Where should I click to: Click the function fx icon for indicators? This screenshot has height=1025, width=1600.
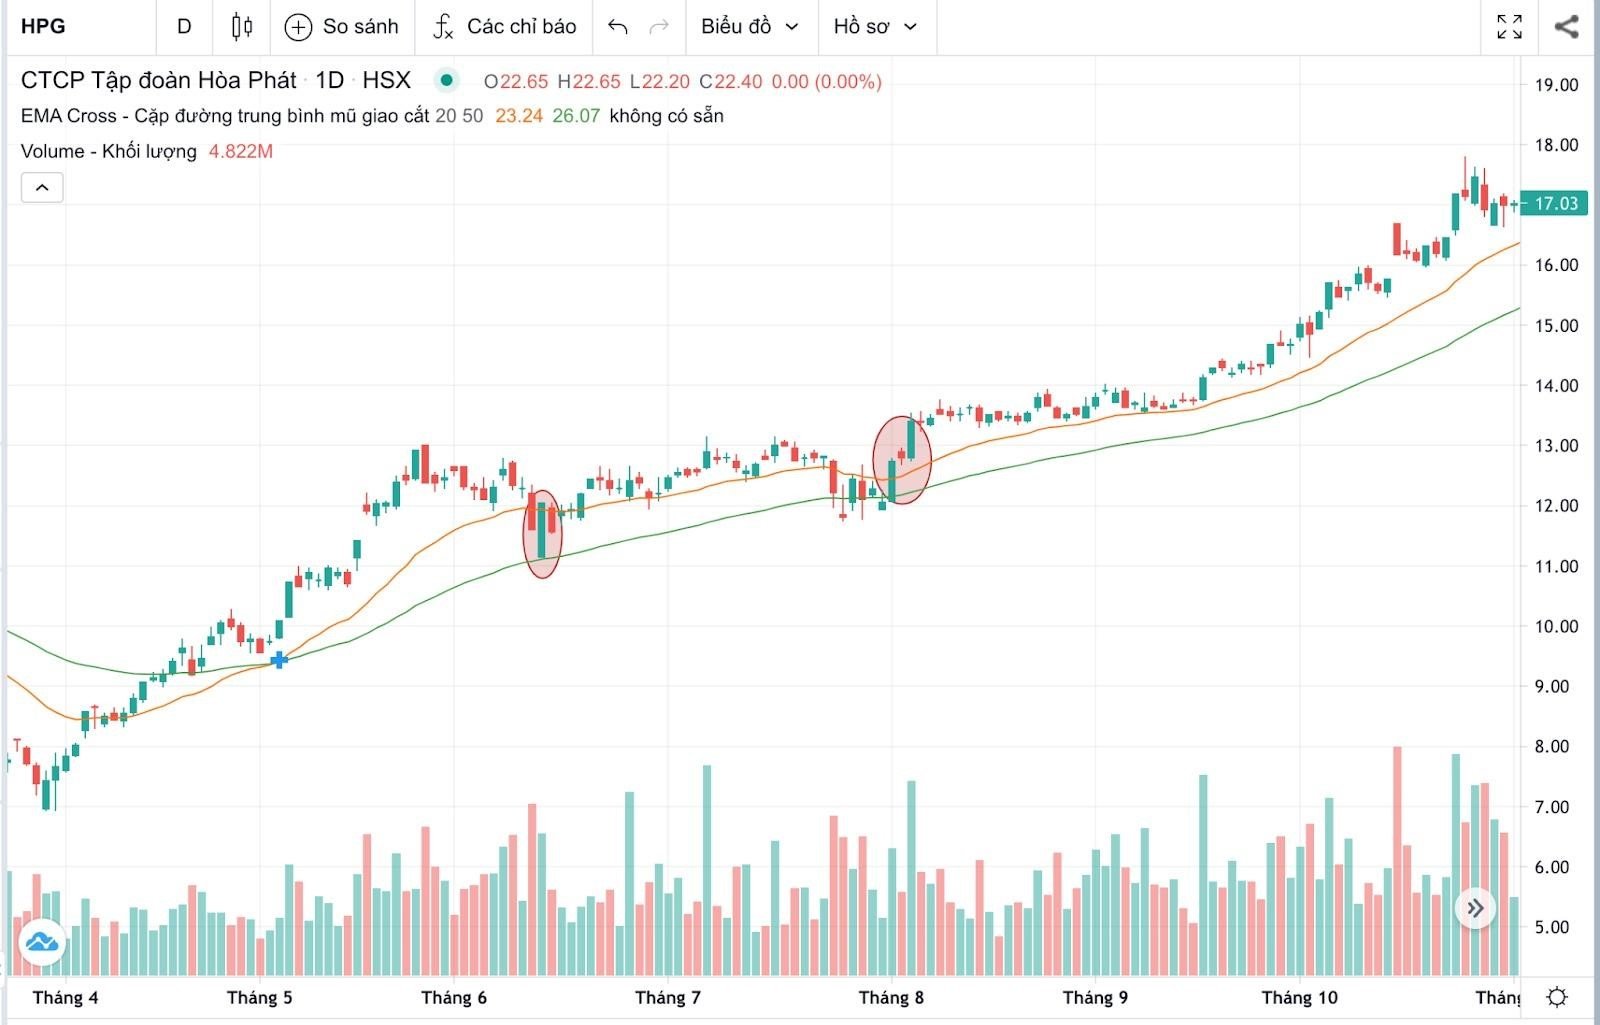pos(443,27)
